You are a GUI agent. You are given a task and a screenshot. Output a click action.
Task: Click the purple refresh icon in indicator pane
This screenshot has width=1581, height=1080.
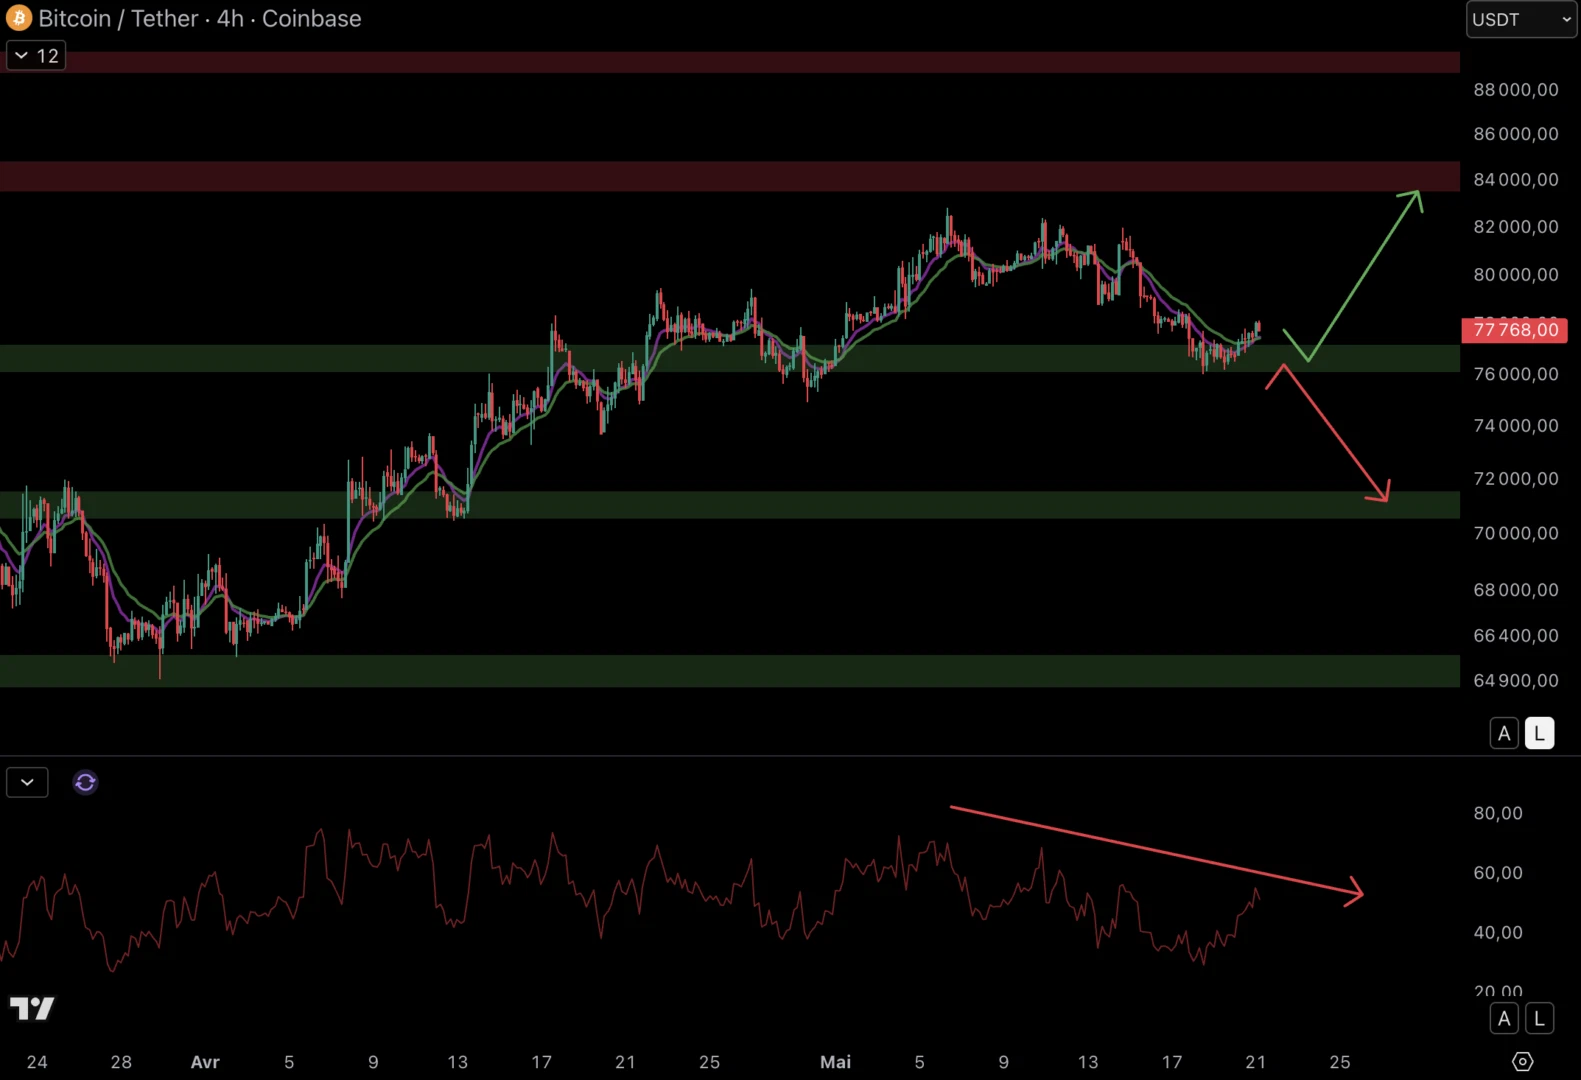point(85,782)
